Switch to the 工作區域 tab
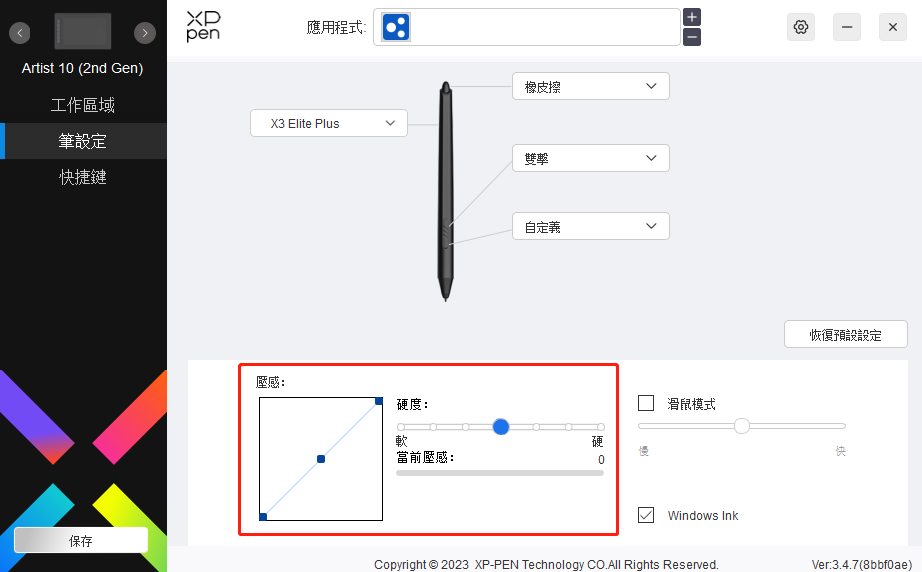Image resolution: width=922 pixels, height=572 pixels. (83, 105)
